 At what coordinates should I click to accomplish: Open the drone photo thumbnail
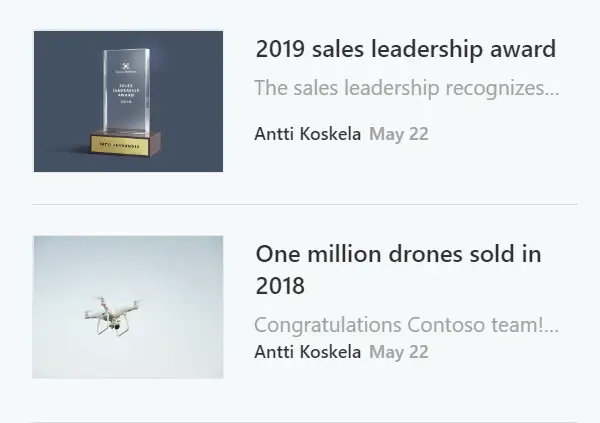(x=128, y=307)
